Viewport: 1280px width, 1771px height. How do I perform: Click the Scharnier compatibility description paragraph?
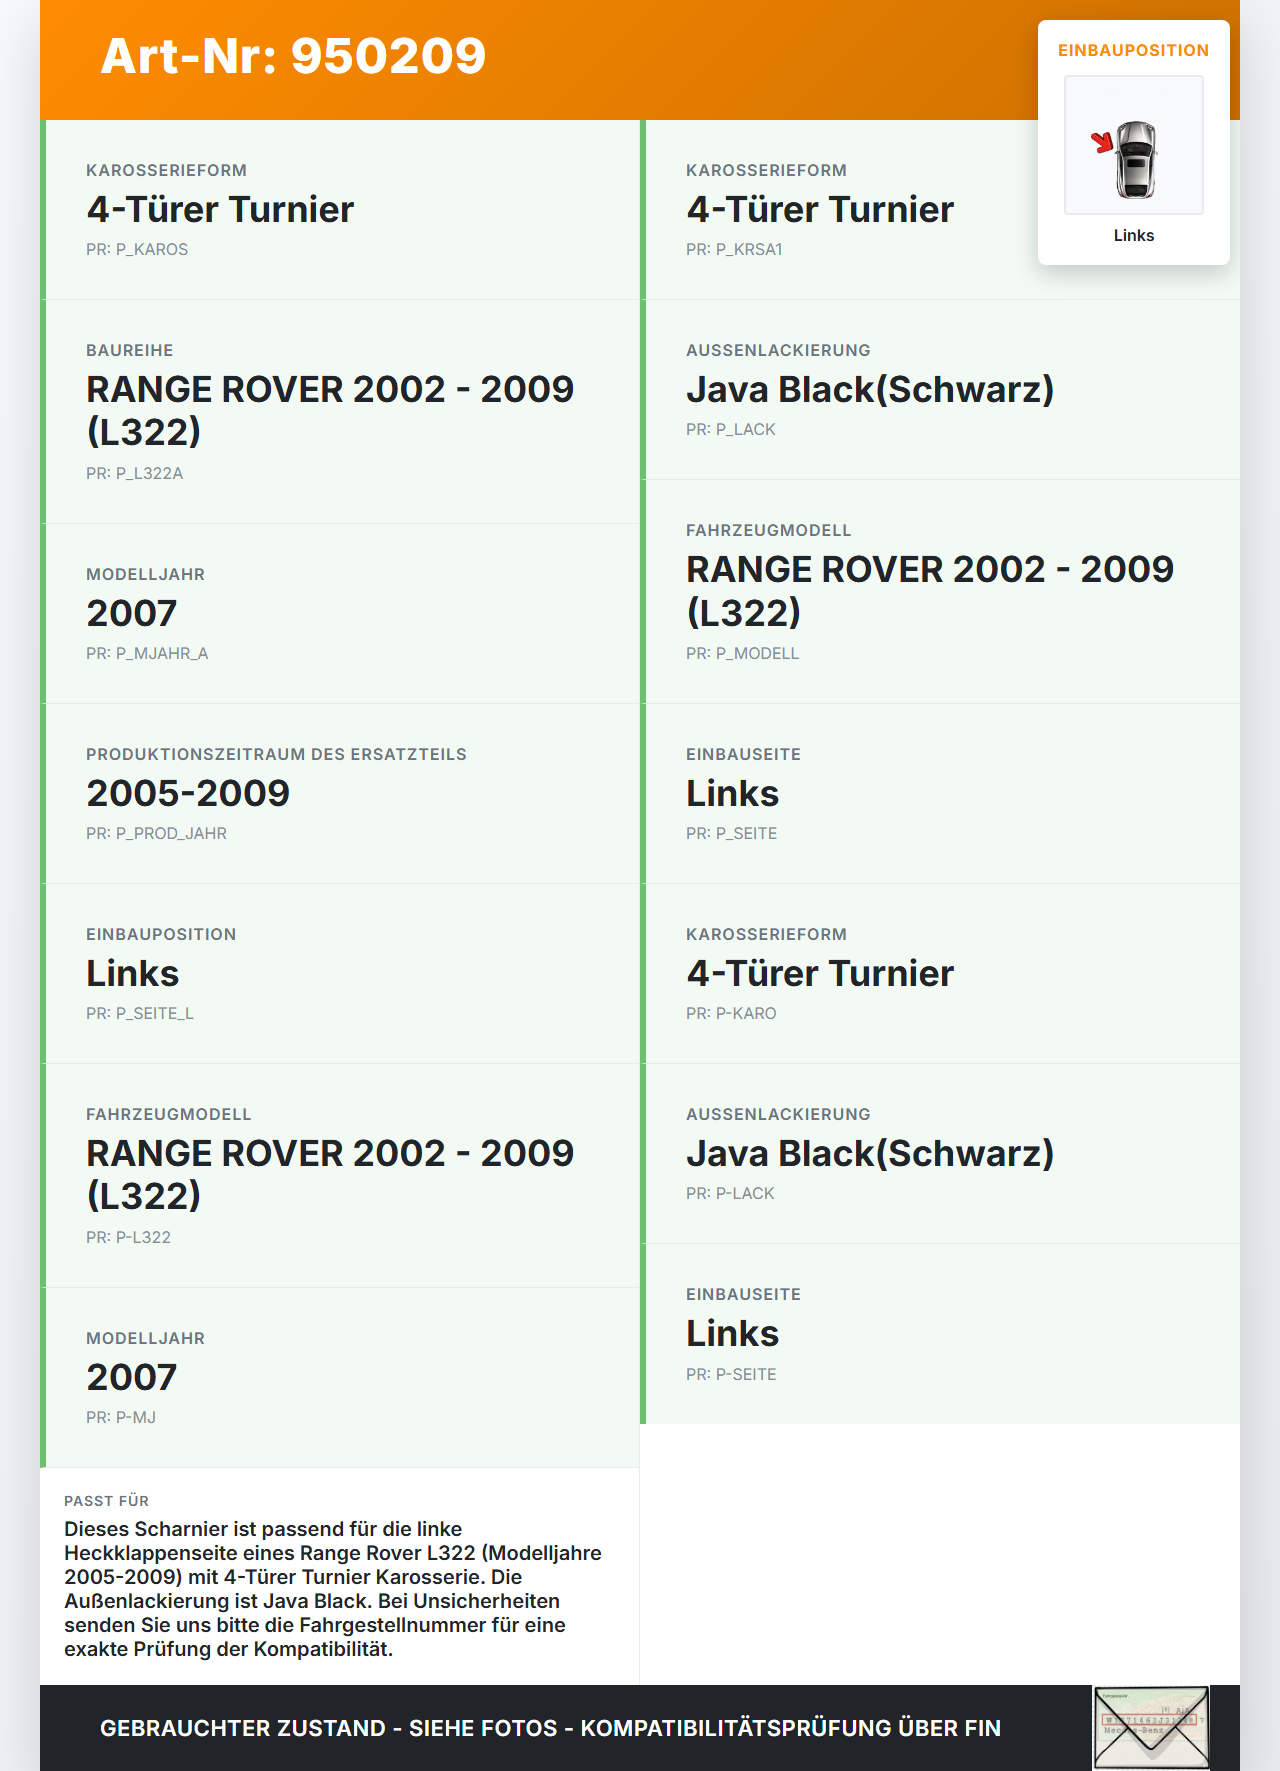(333, 1589)
